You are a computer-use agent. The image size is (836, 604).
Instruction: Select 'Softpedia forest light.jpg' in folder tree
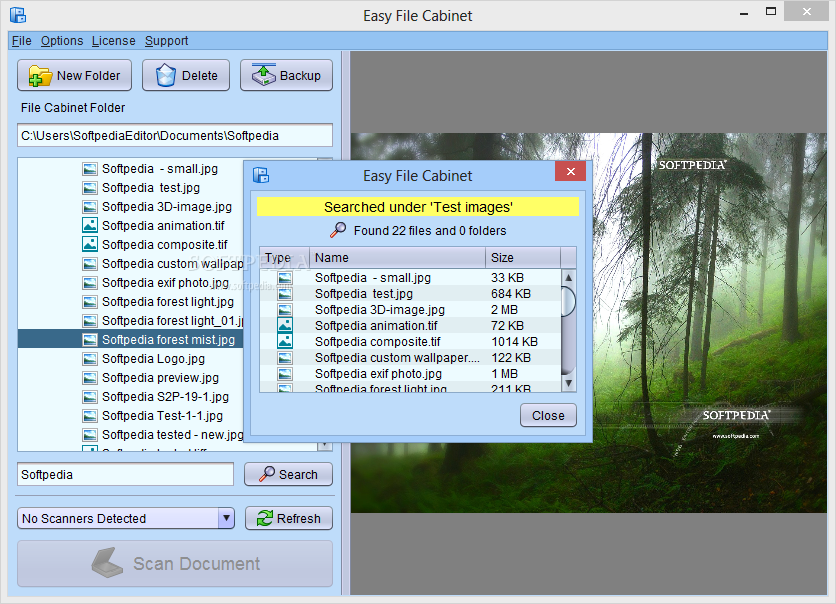(168, 301)
